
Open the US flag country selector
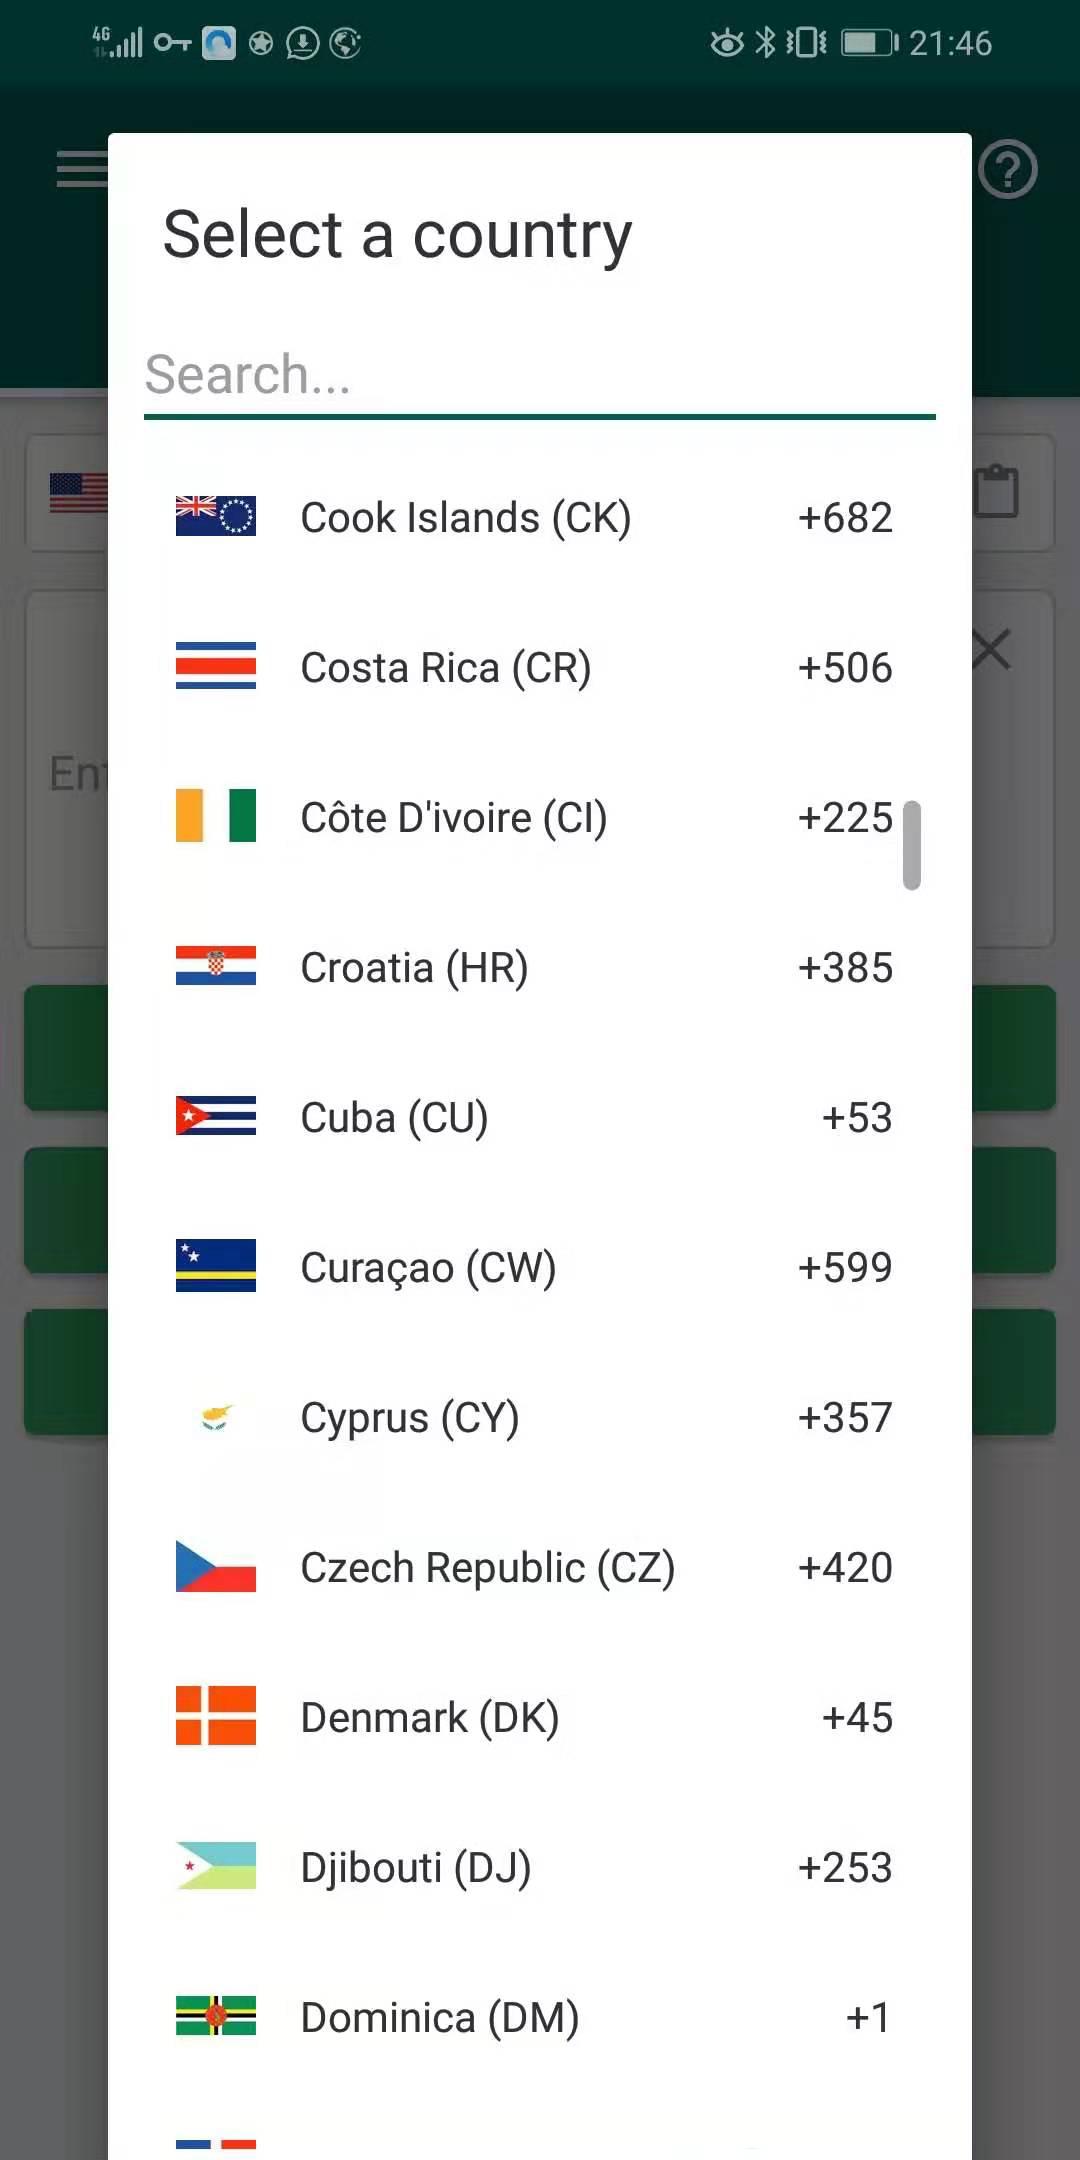coord(78,492)
